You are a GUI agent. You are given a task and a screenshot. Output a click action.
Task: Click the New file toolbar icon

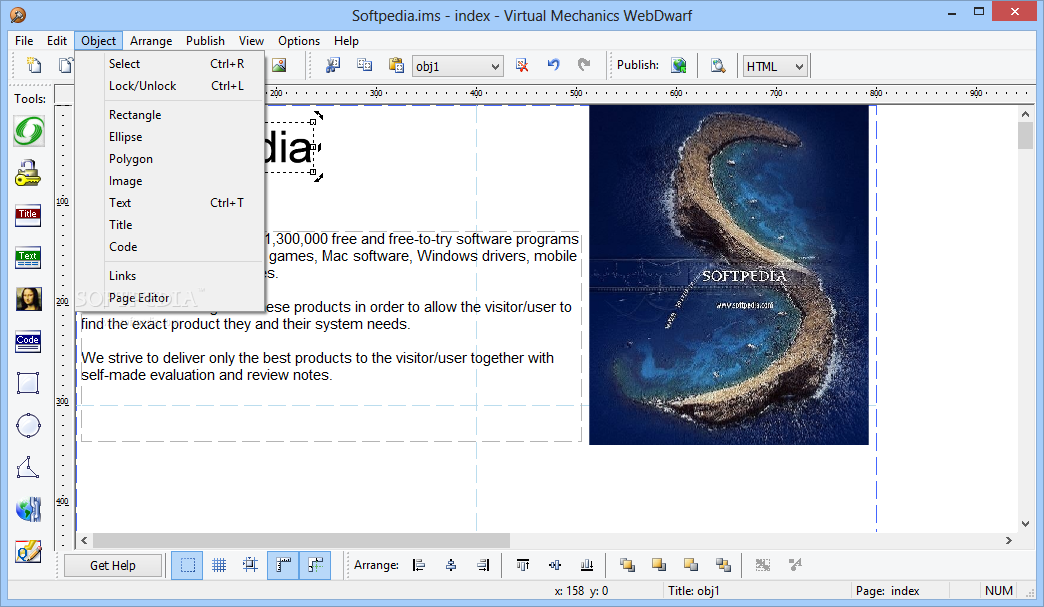(x=33, y=65)
